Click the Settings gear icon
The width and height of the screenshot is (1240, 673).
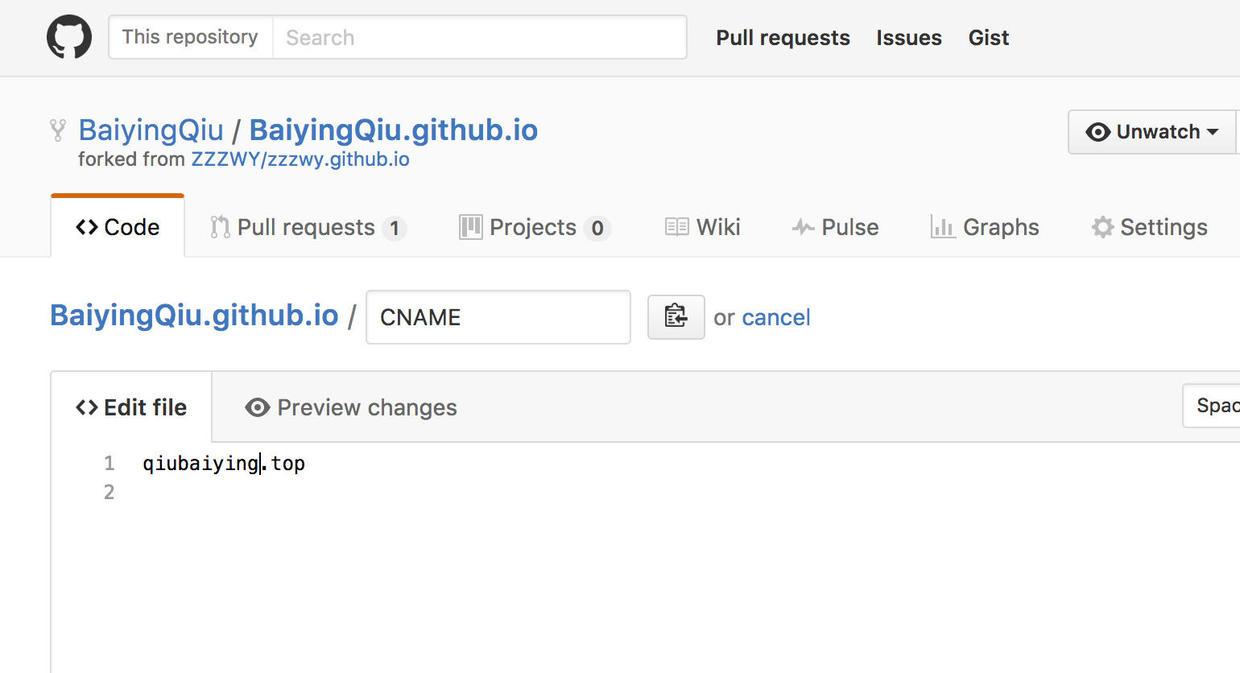pos(1102,227)
